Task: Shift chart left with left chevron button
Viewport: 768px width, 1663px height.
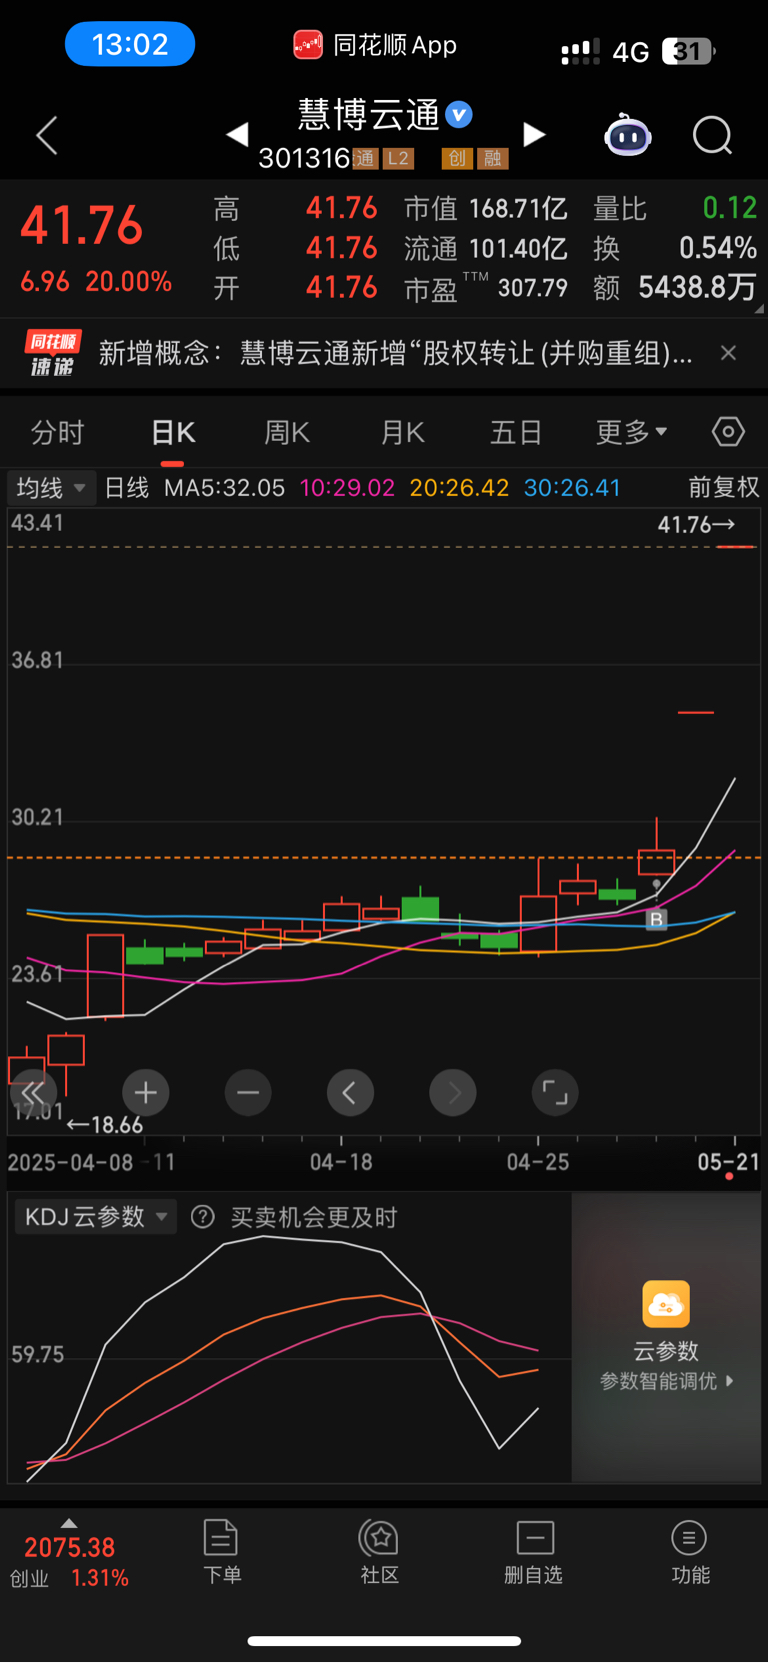Action: (350, 1092)
